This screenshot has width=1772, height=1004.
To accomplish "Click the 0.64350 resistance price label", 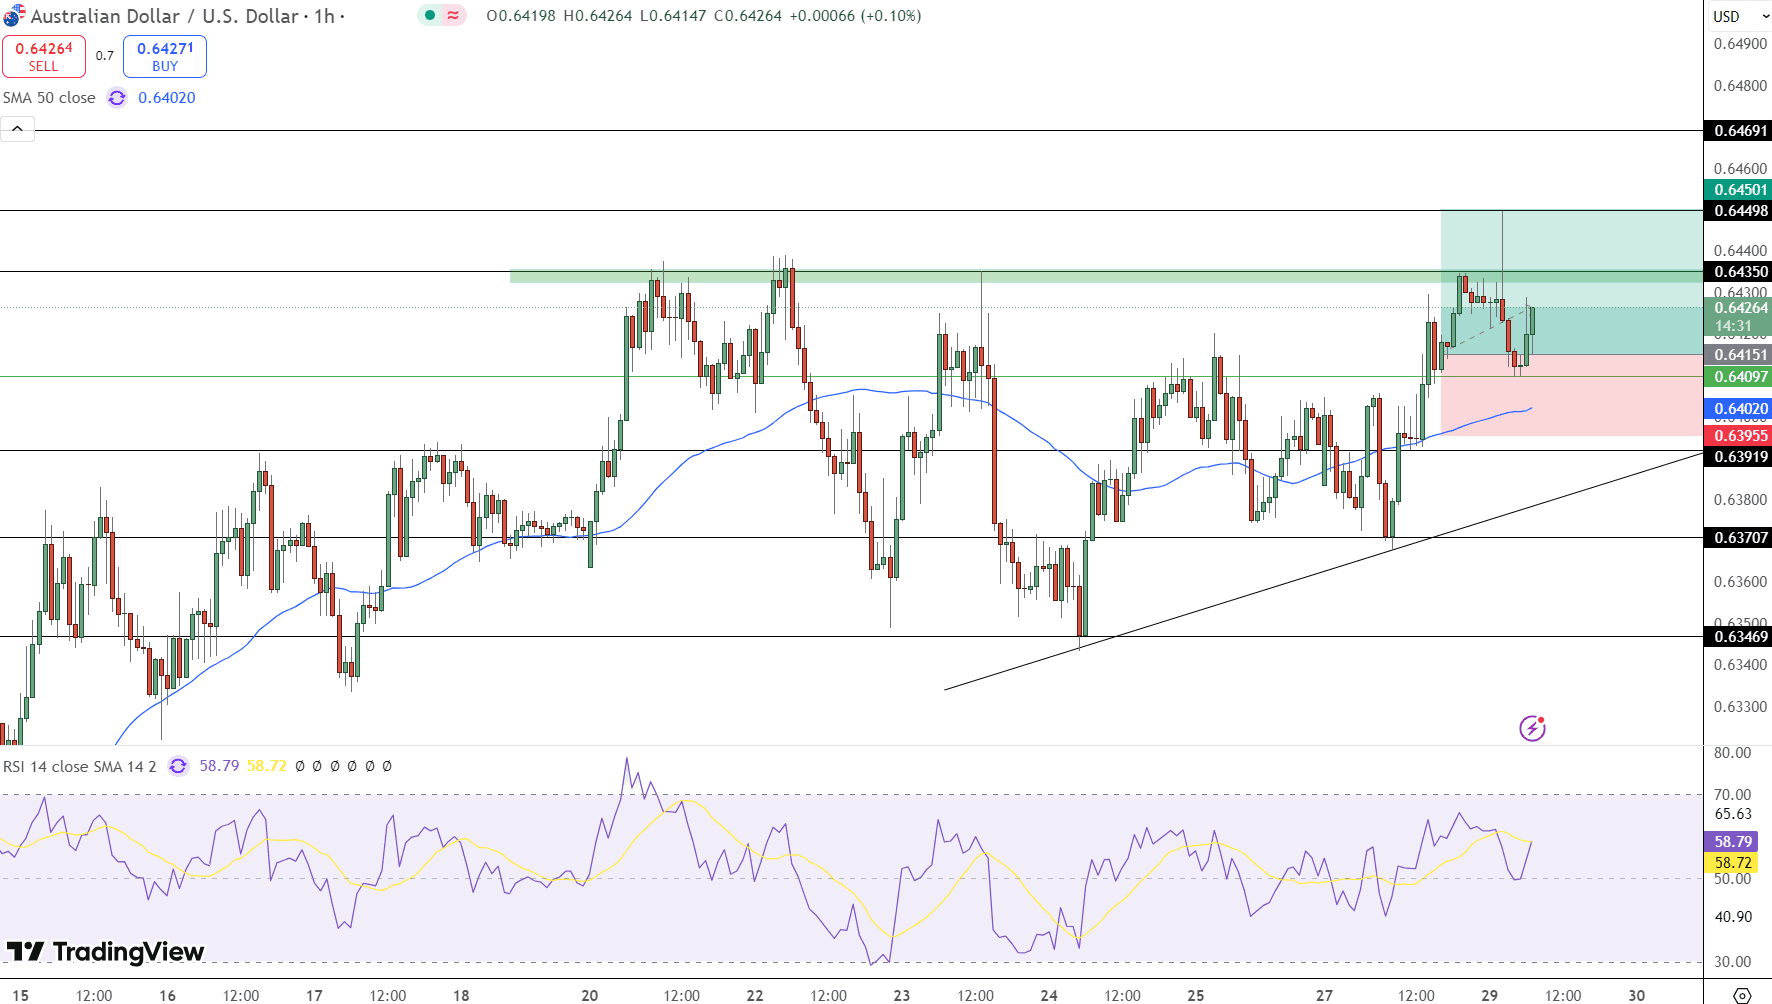I will [x=1740, y=272].
